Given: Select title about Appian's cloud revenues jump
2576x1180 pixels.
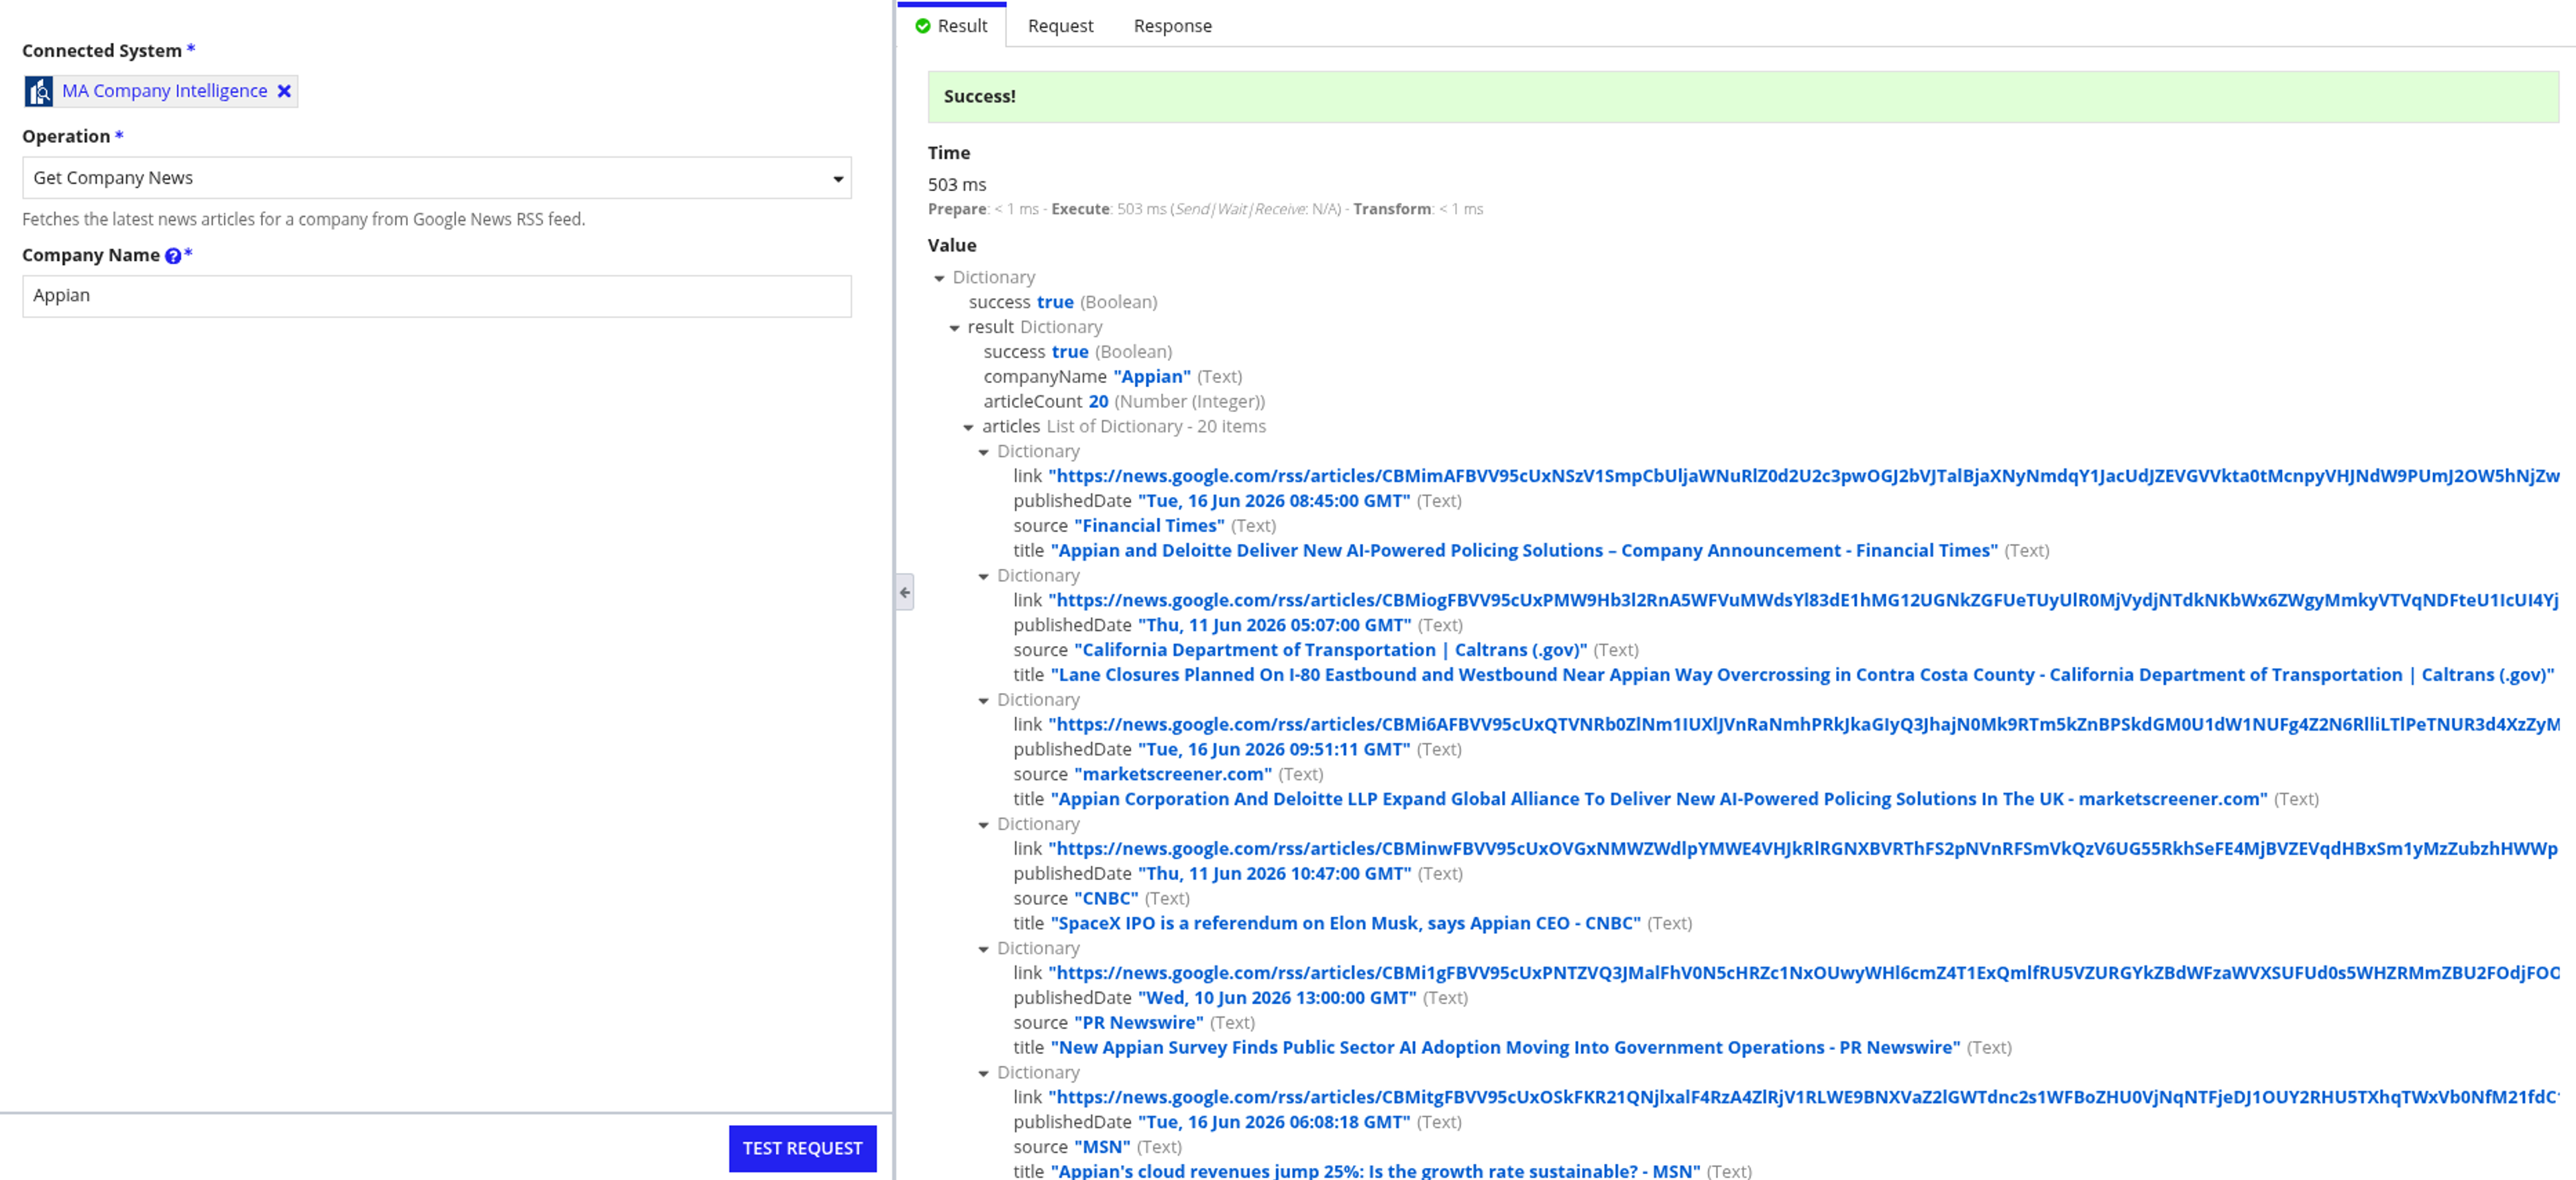Looking at the screenshot, I should pyautogui.click(x=1375, y=1171).
